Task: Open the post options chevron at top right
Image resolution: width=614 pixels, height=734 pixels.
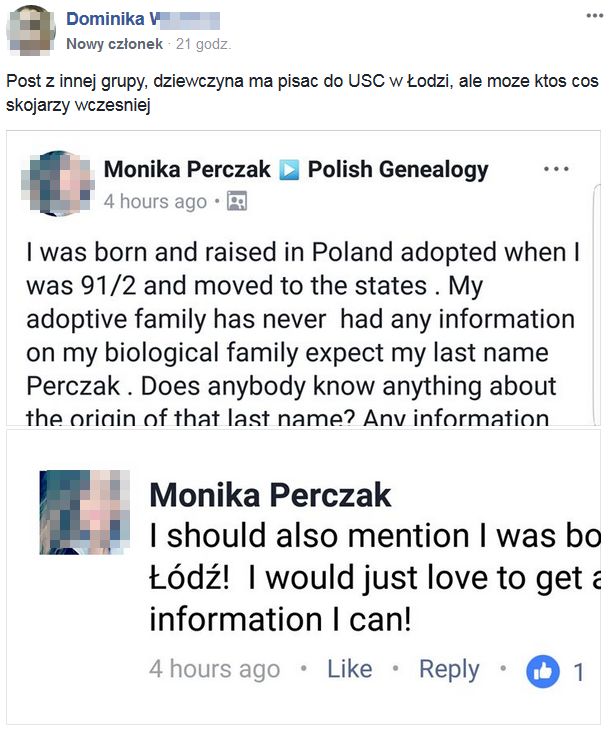Action: [x=594, y=18]
